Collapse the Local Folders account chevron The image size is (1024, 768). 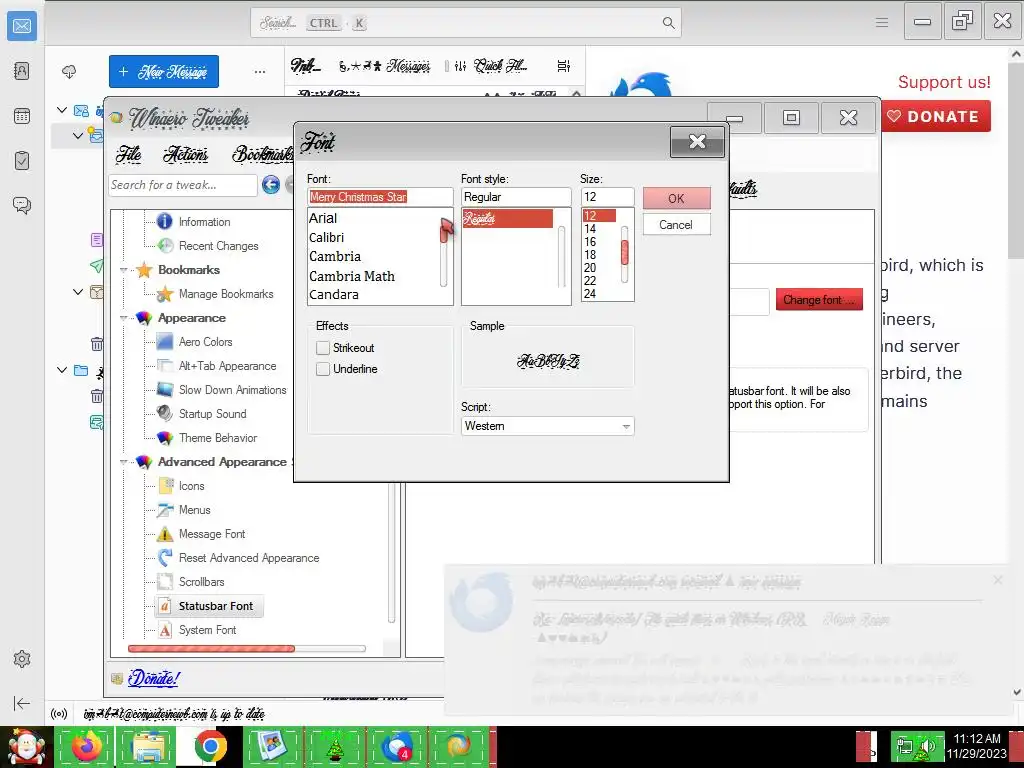click(62, 370)
